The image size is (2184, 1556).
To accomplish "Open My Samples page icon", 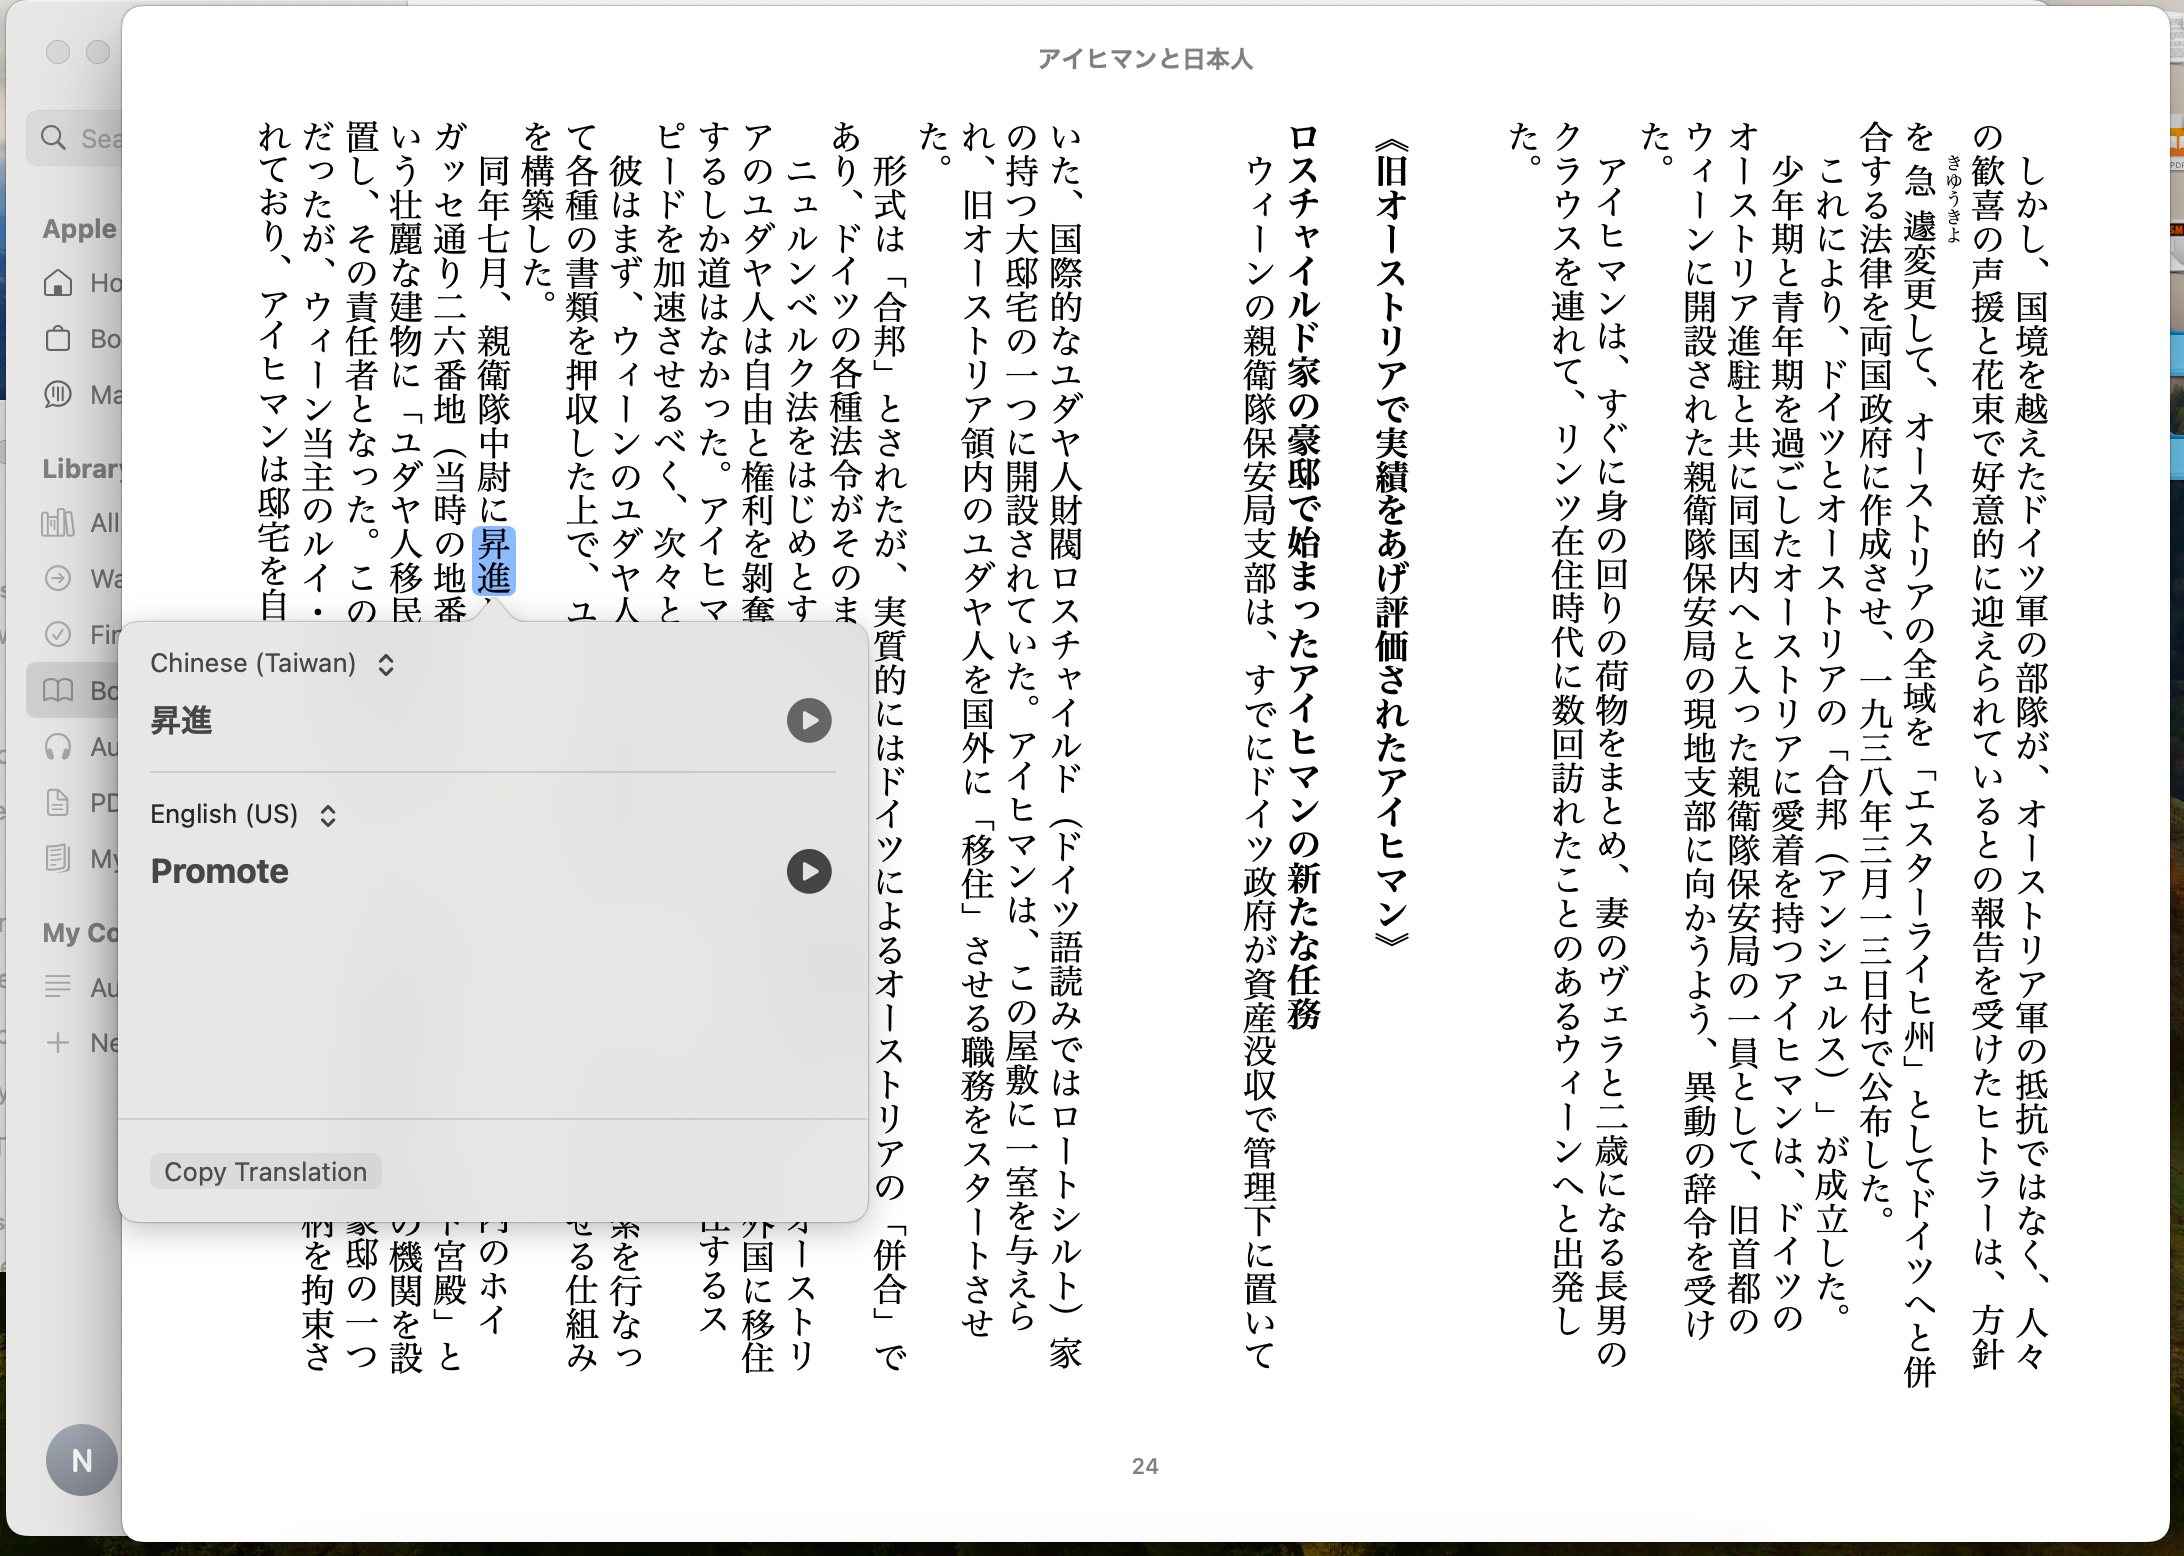I will 58,858.
